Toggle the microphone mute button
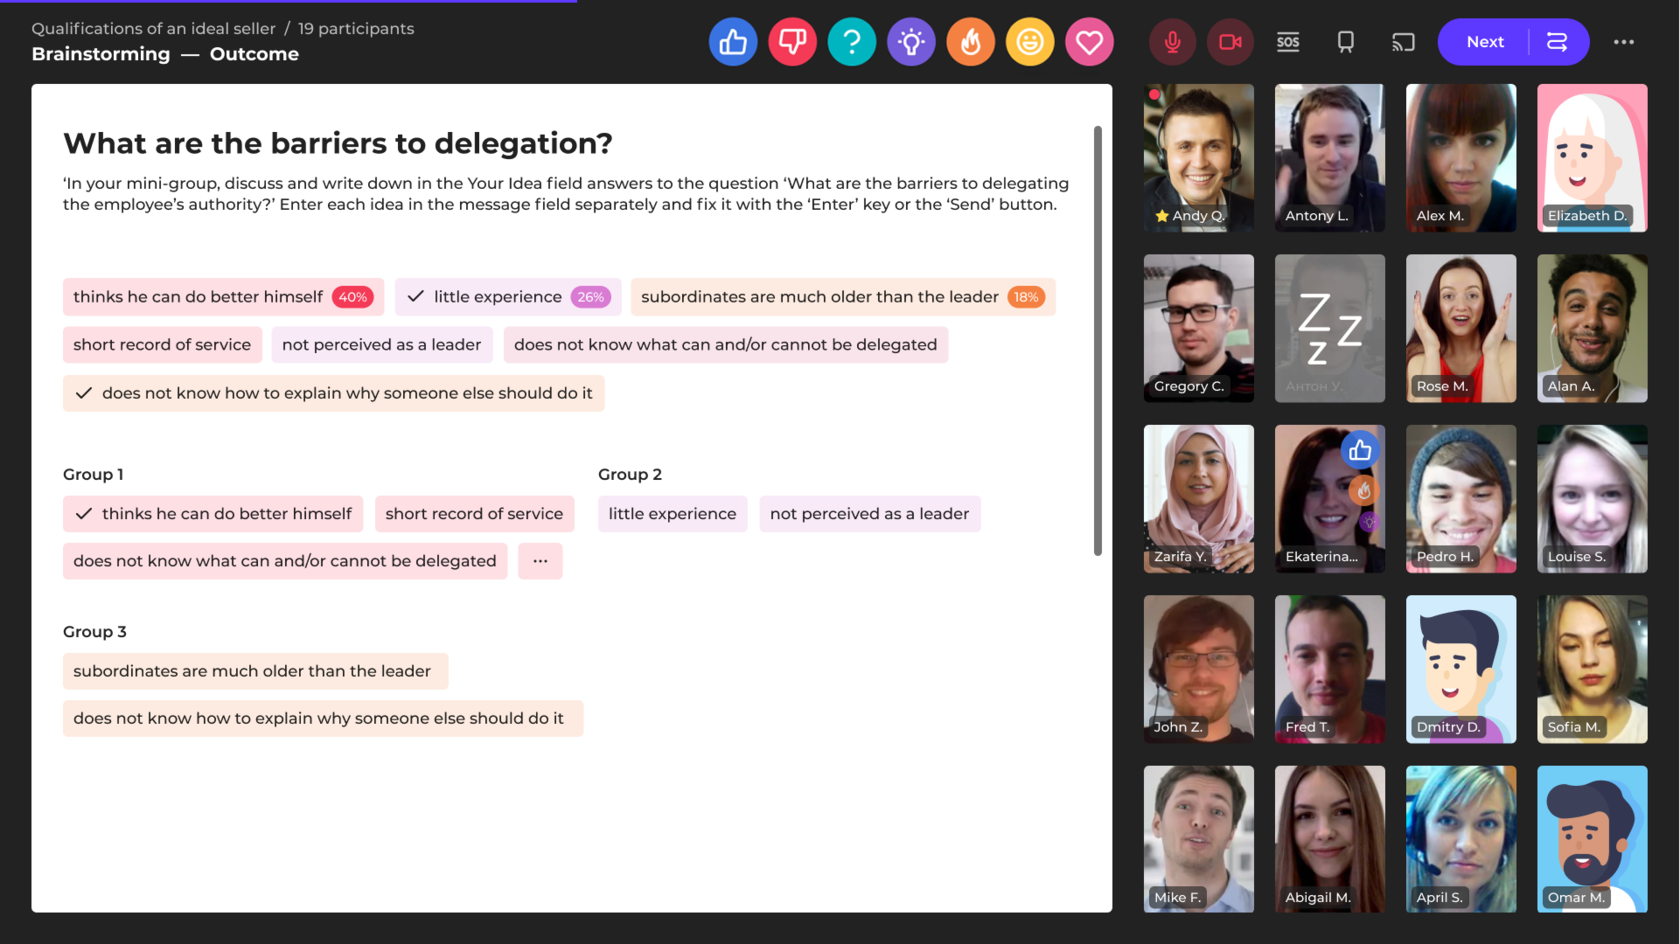Viewport: 1680px width, 944px height. (x=1172, y=42)
